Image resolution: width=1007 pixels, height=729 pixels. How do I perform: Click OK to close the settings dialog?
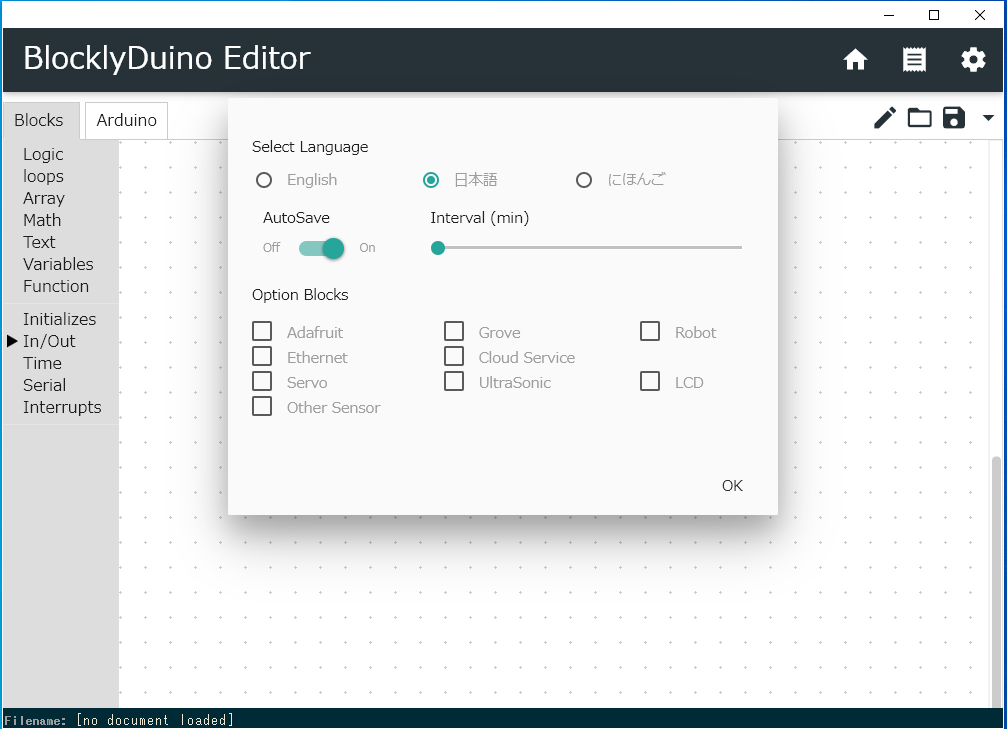pyautogui.click(x=732, y=486)
